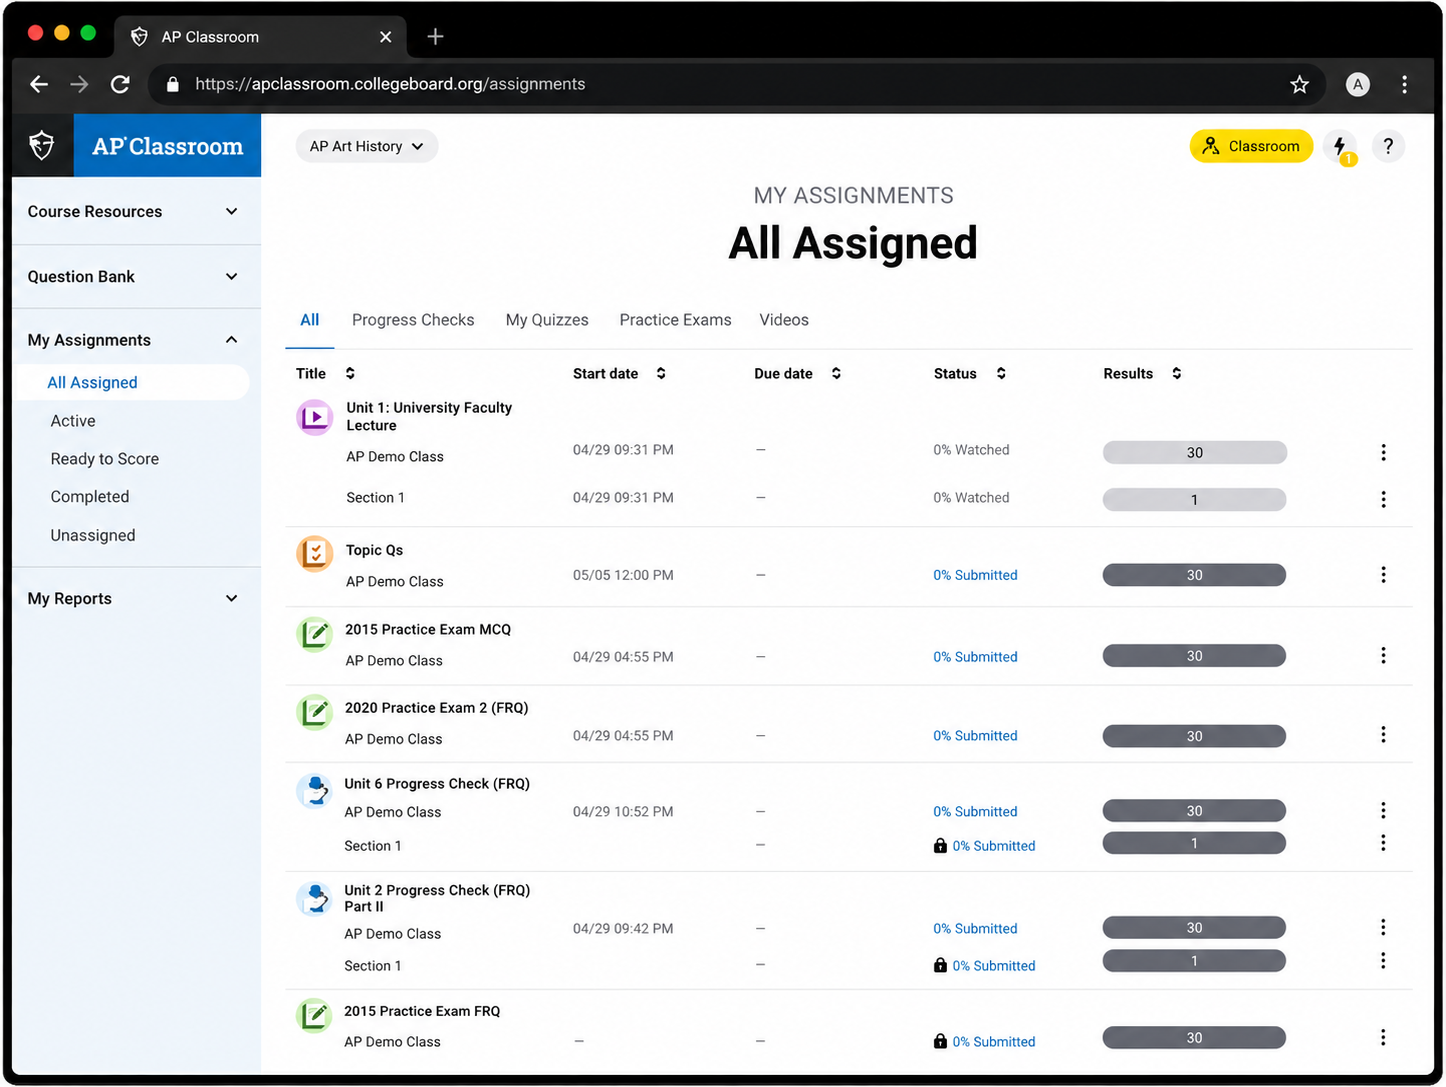The width and height of the screenshot is (1446, 1087).
Task: Go back to the previous browser page
Action: pyautogui.click(x=39, y=84)
